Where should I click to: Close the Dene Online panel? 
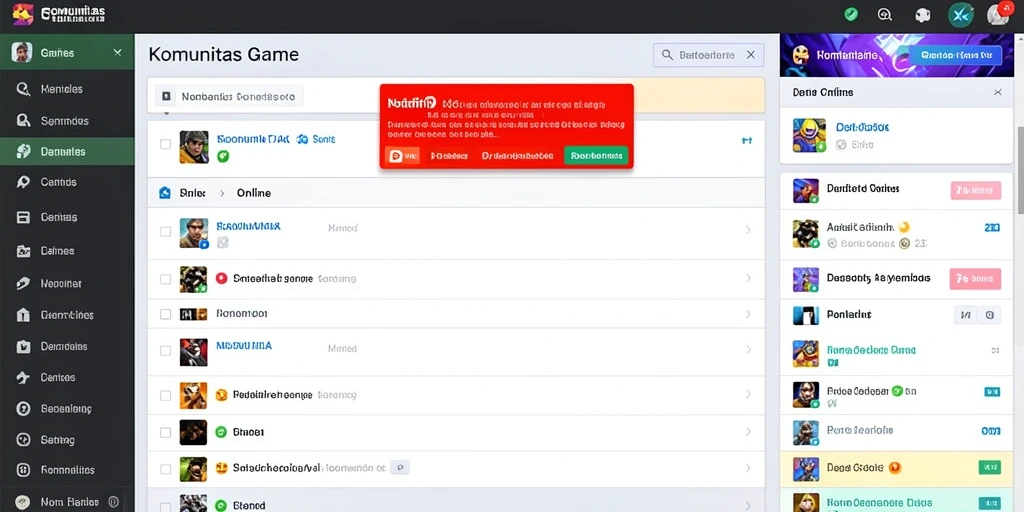pos(998,92)
